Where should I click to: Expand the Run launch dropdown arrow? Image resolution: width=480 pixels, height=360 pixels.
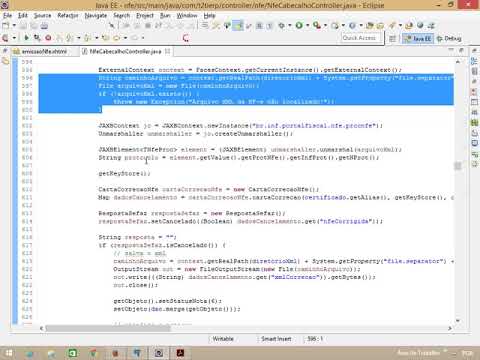(307, 26)
